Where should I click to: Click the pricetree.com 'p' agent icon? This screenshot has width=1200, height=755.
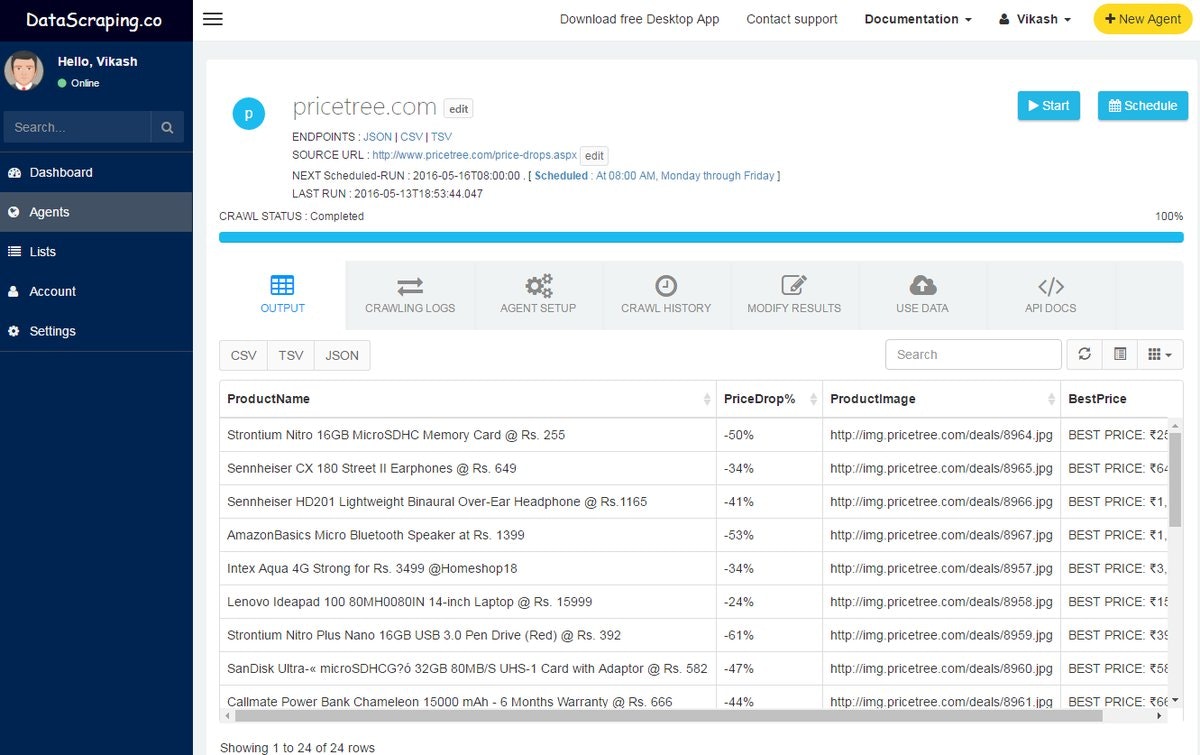point(248,114)
